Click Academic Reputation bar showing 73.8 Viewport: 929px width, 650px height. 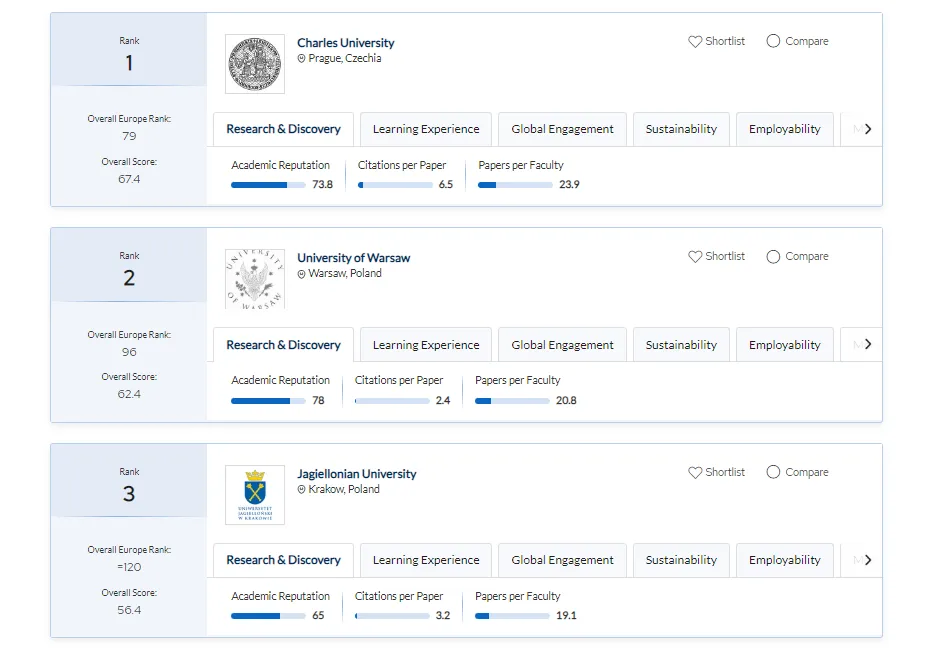coord(268,185)
